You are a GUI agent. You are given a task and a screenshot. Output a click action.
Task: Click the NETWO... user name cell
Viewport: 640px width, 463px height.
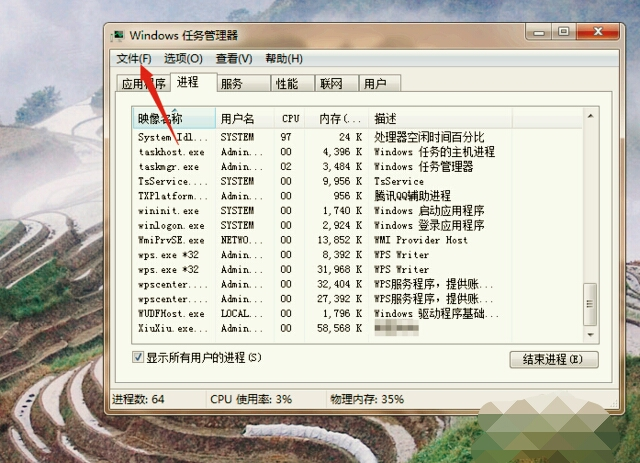click(x=241, y=240)
